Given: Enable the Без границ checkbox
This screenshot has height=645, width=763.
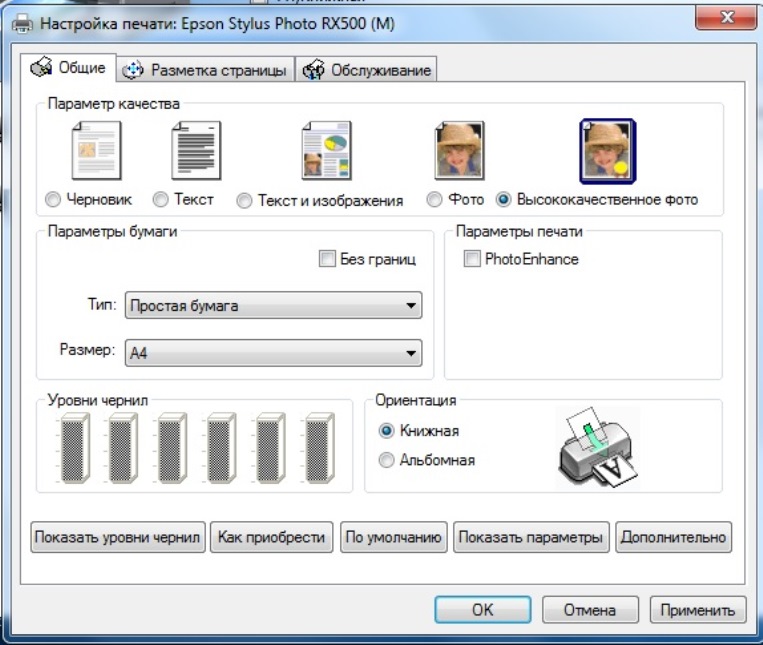Looking at the screenshot, I should pyautogui.click(x=327, y=259).
